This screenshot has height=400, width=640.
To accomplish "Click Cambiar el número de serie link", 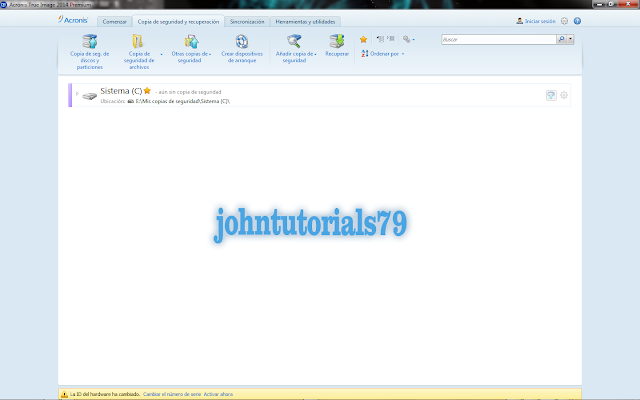I will click(x=172, y=394).
